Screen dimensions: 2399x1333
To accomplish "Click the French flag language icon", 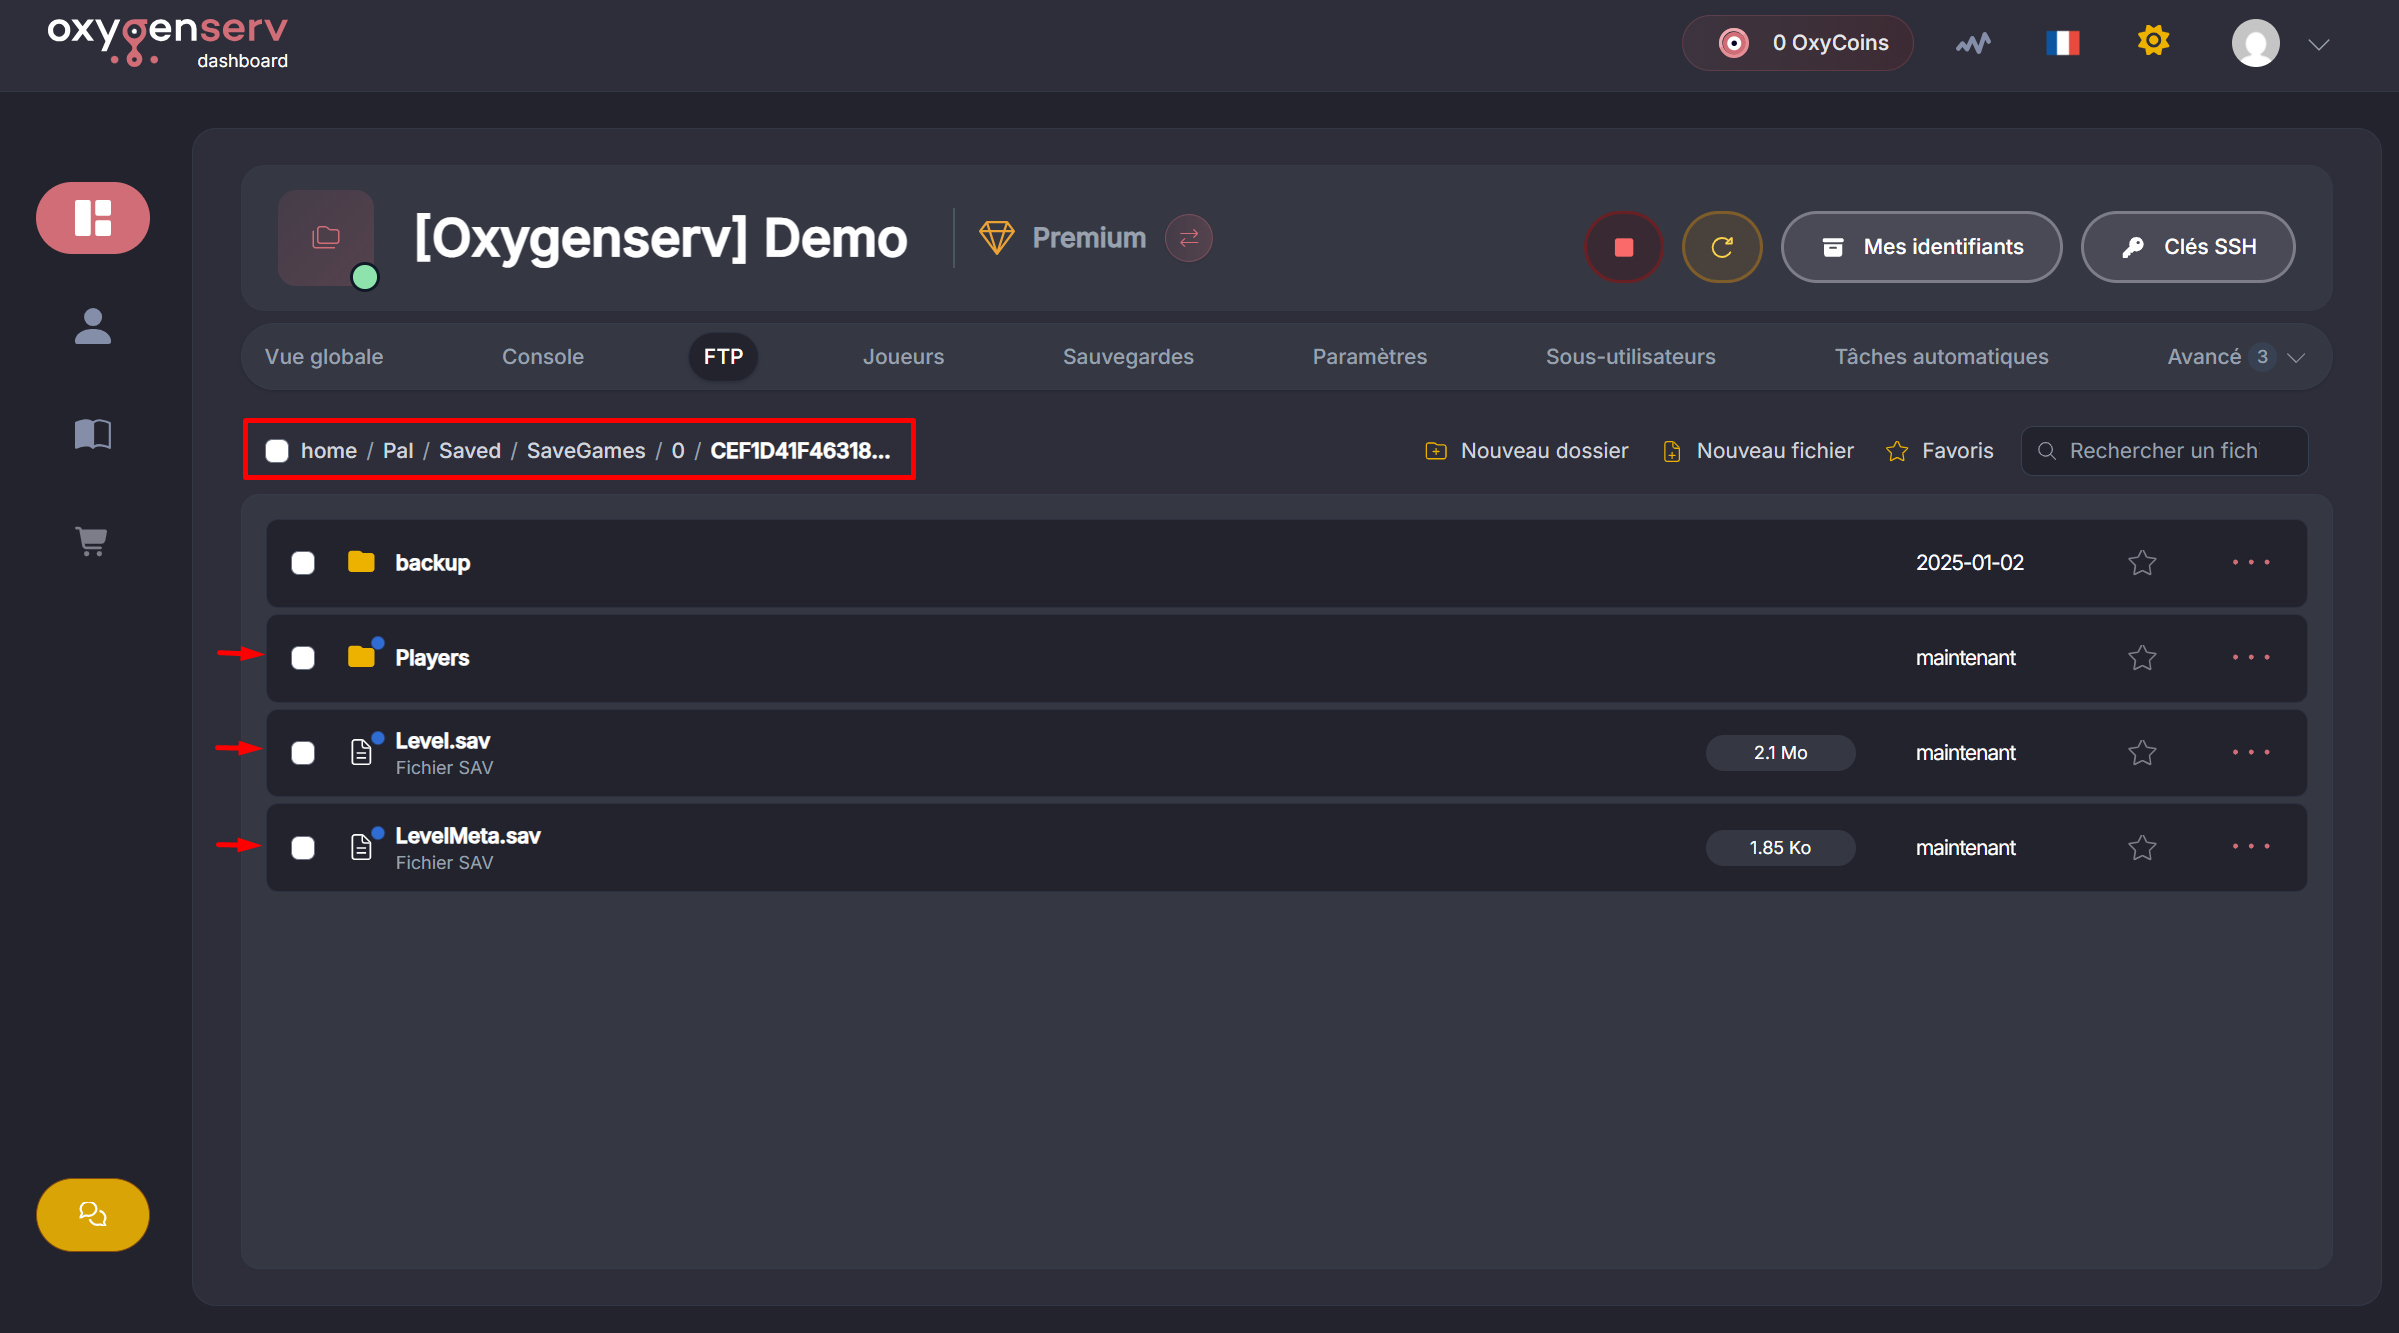I will coord(2062,43).
